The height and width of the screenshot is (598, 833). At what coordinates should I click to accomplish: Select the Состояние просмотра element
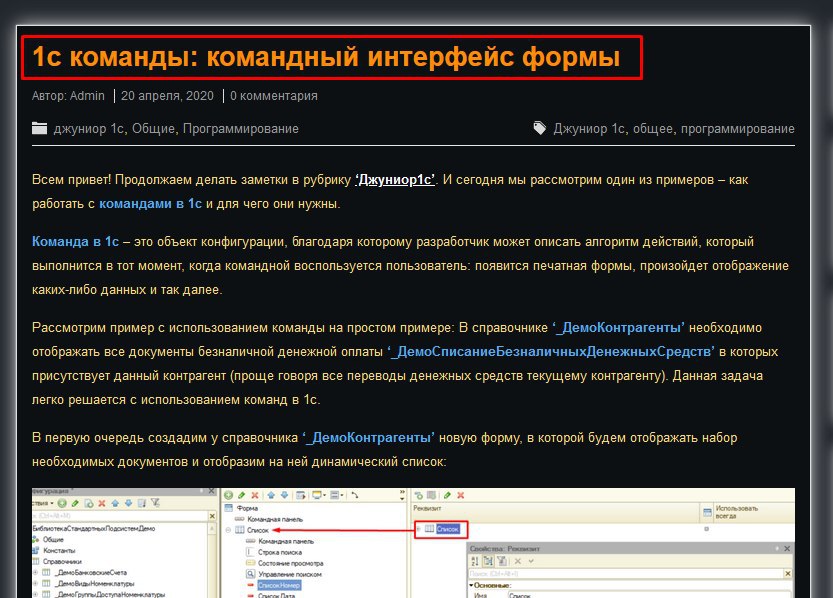pyautogui.click(x=291, y=563)
